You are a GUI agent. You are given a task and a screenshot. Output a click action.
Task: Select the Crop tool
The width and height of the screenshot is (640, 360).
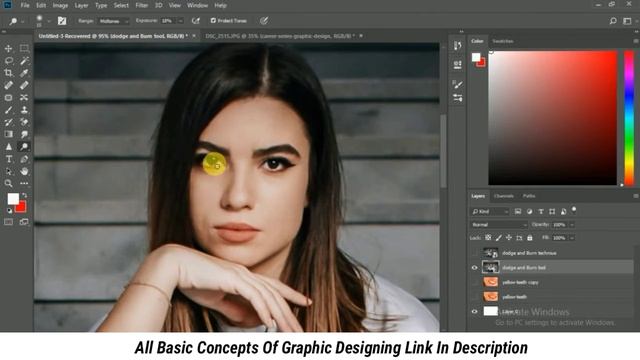coord(9,73)
